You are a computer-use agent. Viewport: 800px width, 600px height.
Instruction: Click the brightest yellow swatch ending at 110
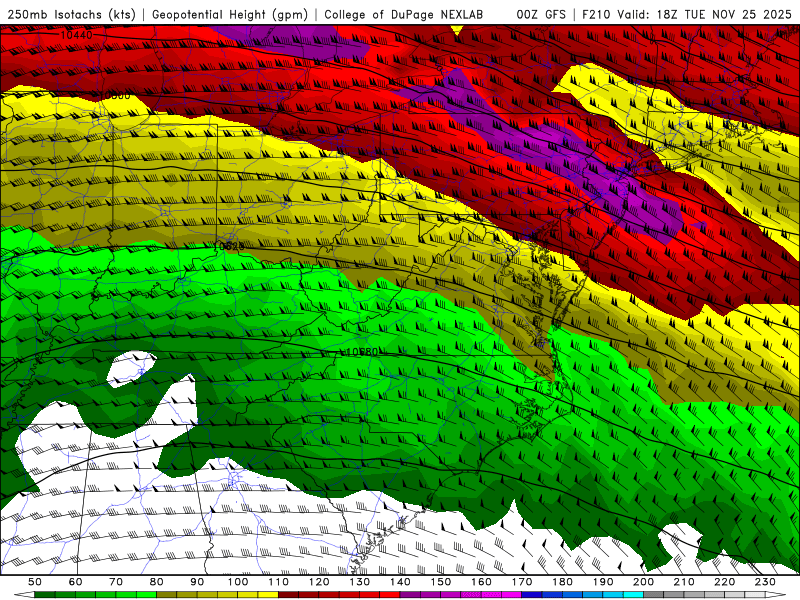coord(268,595)
